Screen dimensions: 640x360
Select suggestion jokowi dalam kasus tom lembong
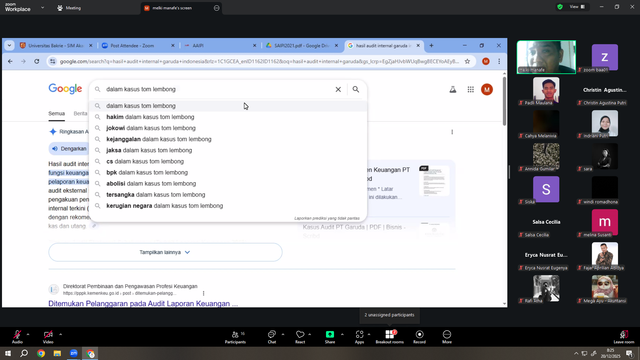point(229,128)
